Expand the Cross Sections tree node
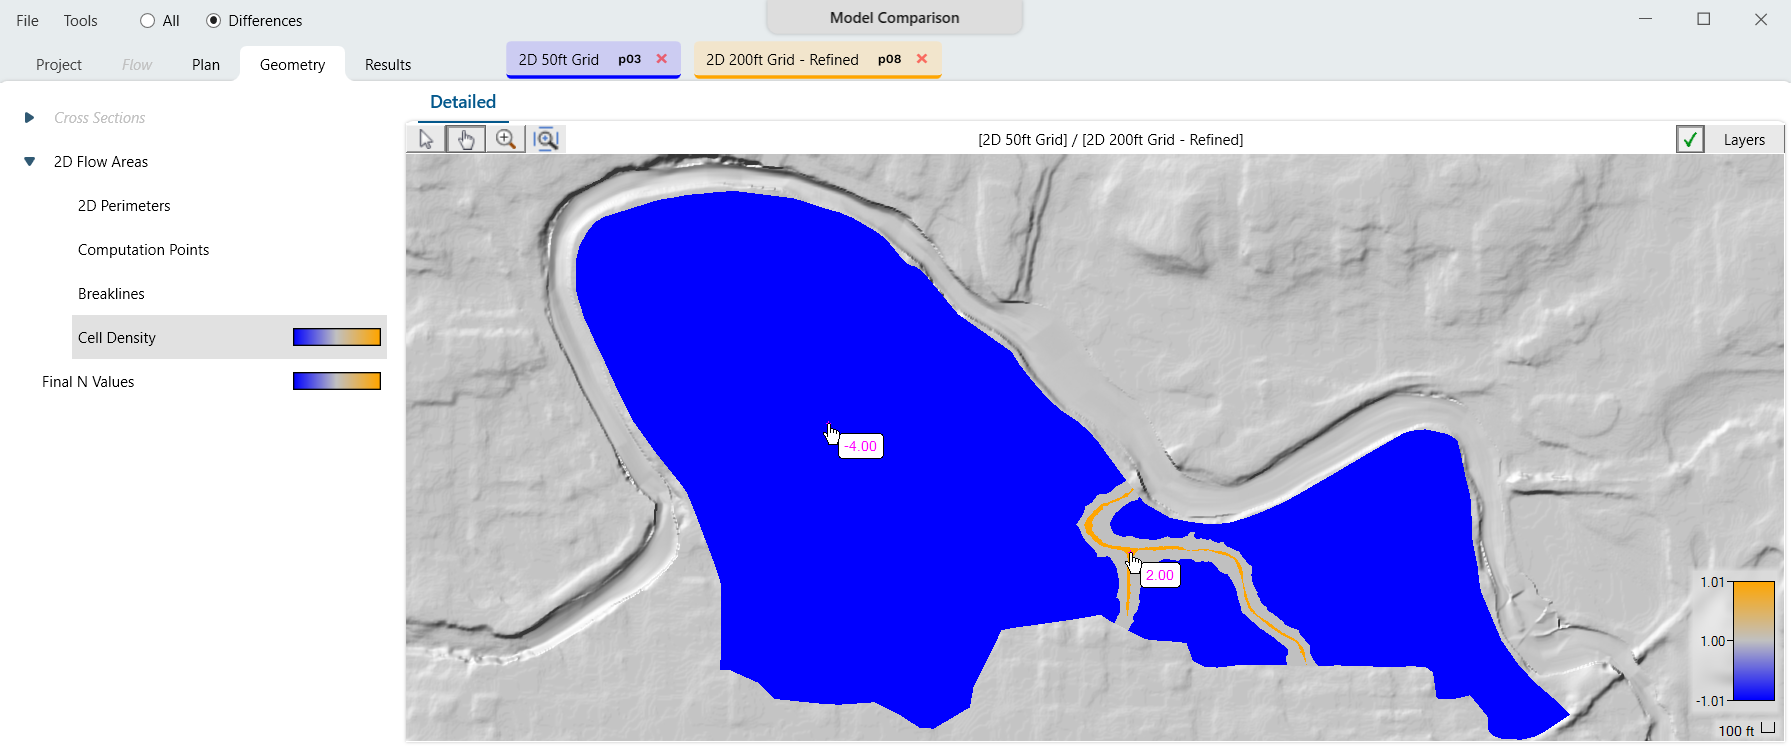 point(29,118)
